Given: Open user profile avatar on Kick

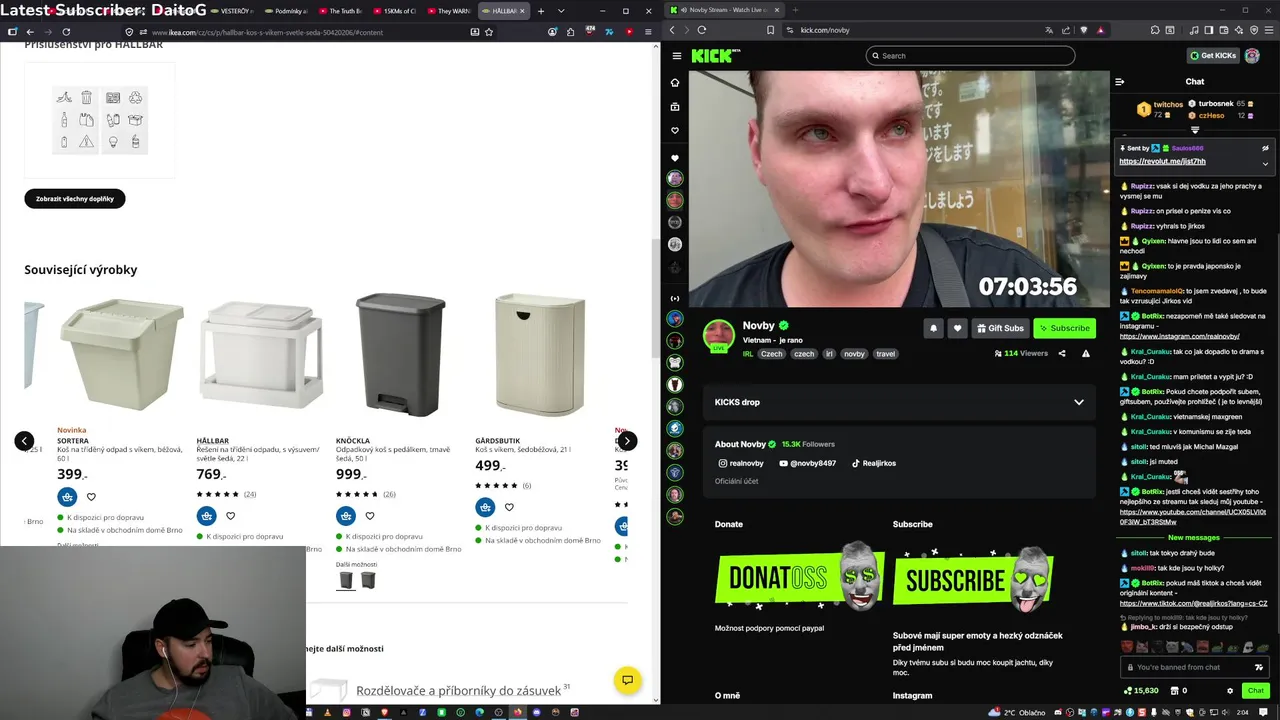Looking at the screenshot, I should click(1252, 56).
